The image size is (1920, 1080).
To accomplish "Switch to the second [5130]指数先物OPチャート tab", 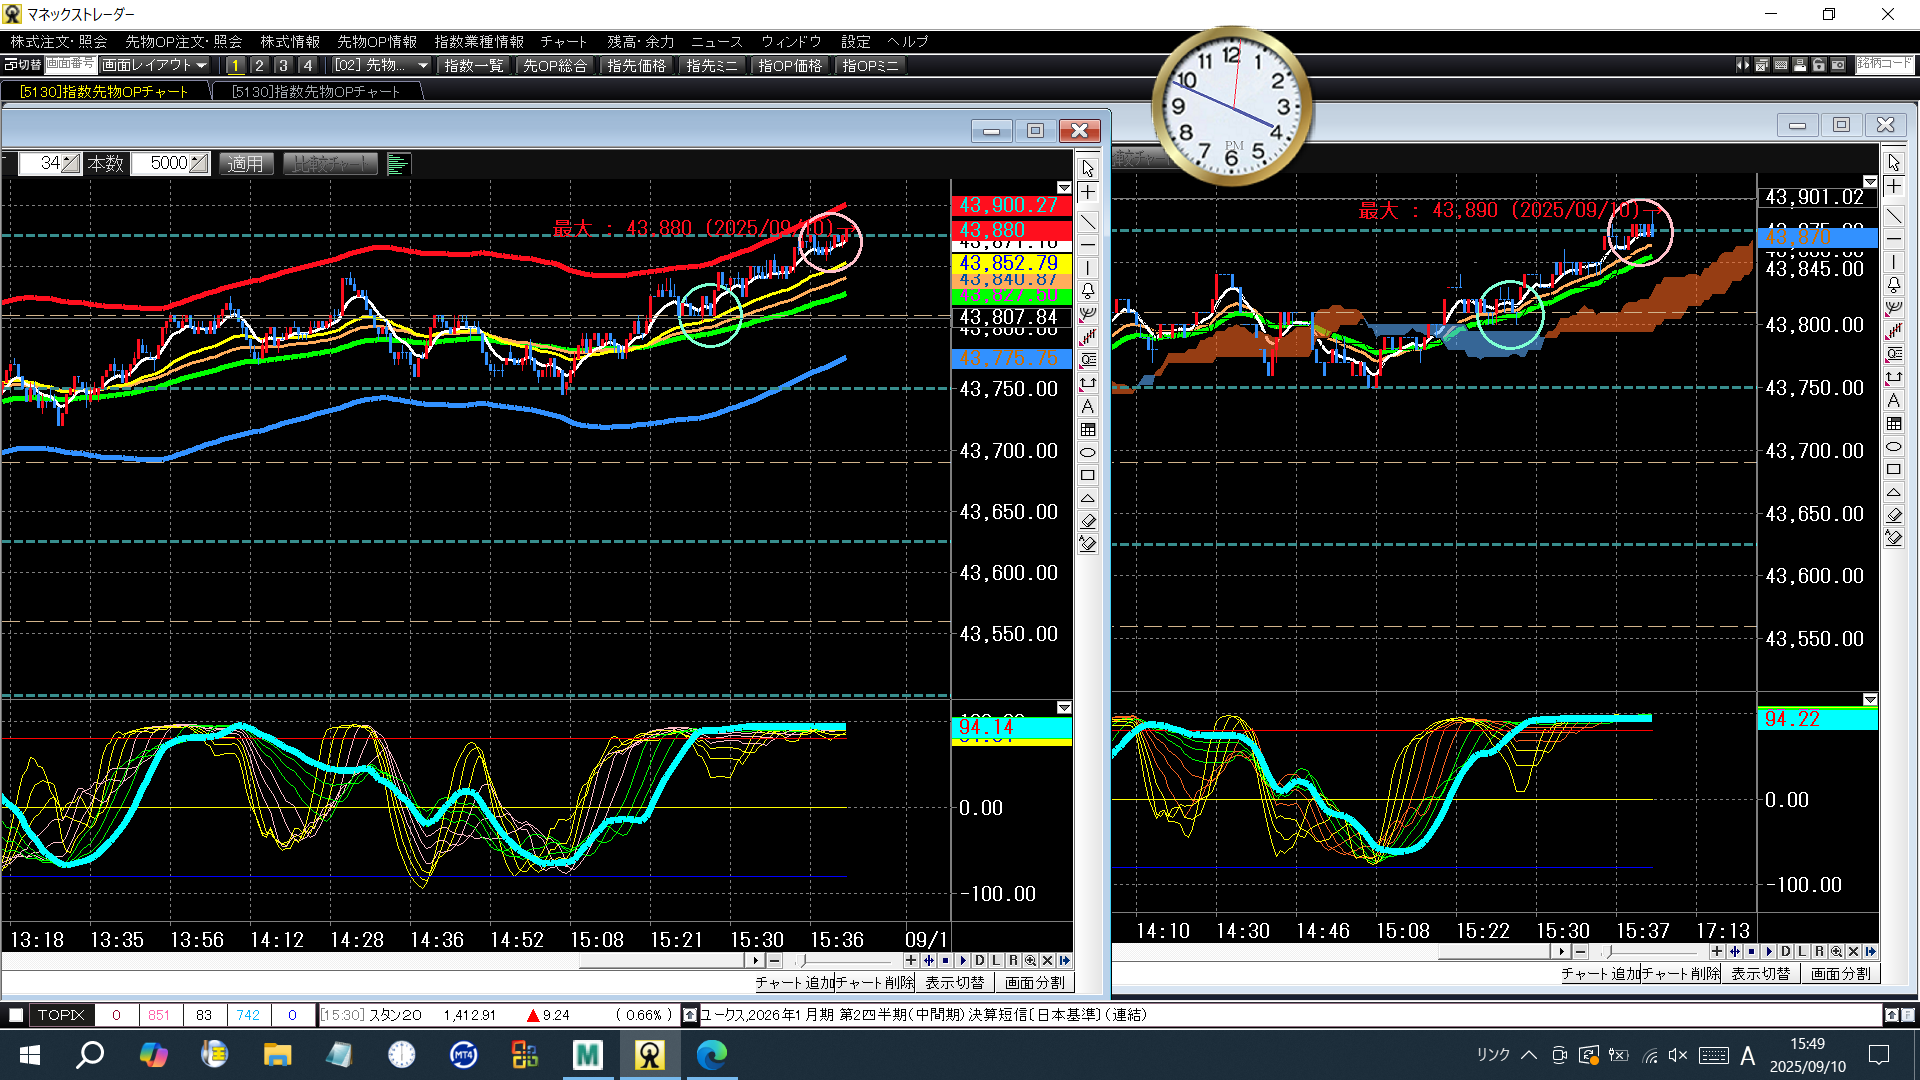I will point(316,92).
